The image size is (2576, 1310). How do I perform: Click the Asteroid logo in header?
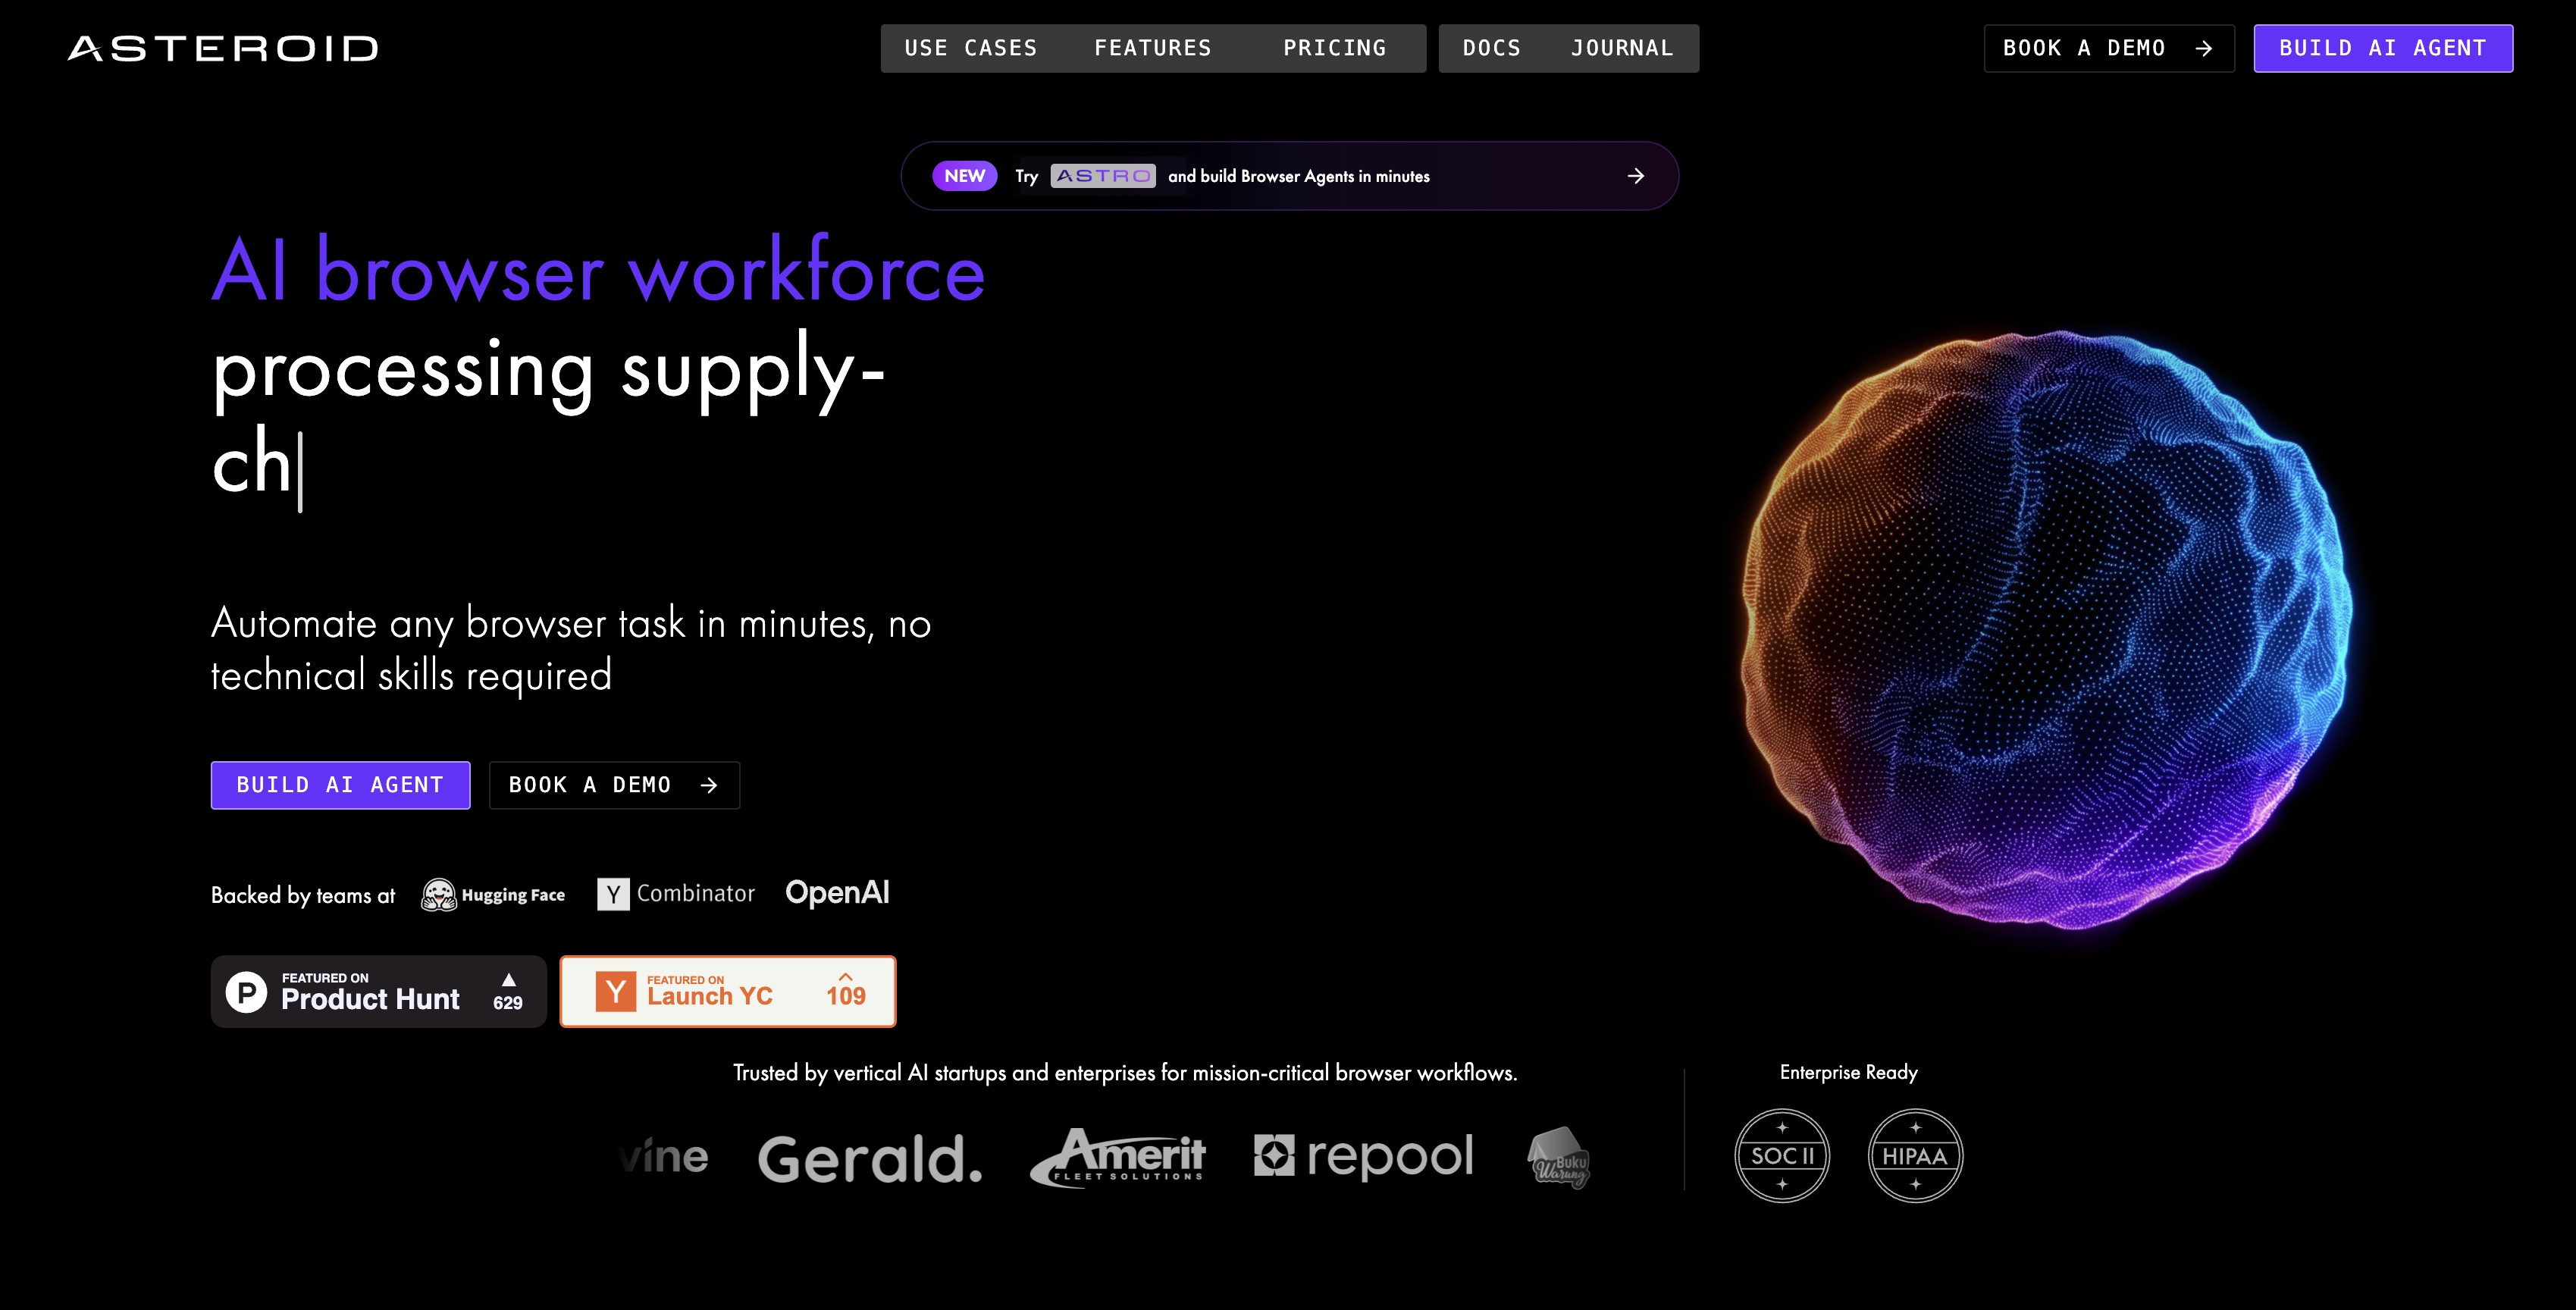click(223, 48)
